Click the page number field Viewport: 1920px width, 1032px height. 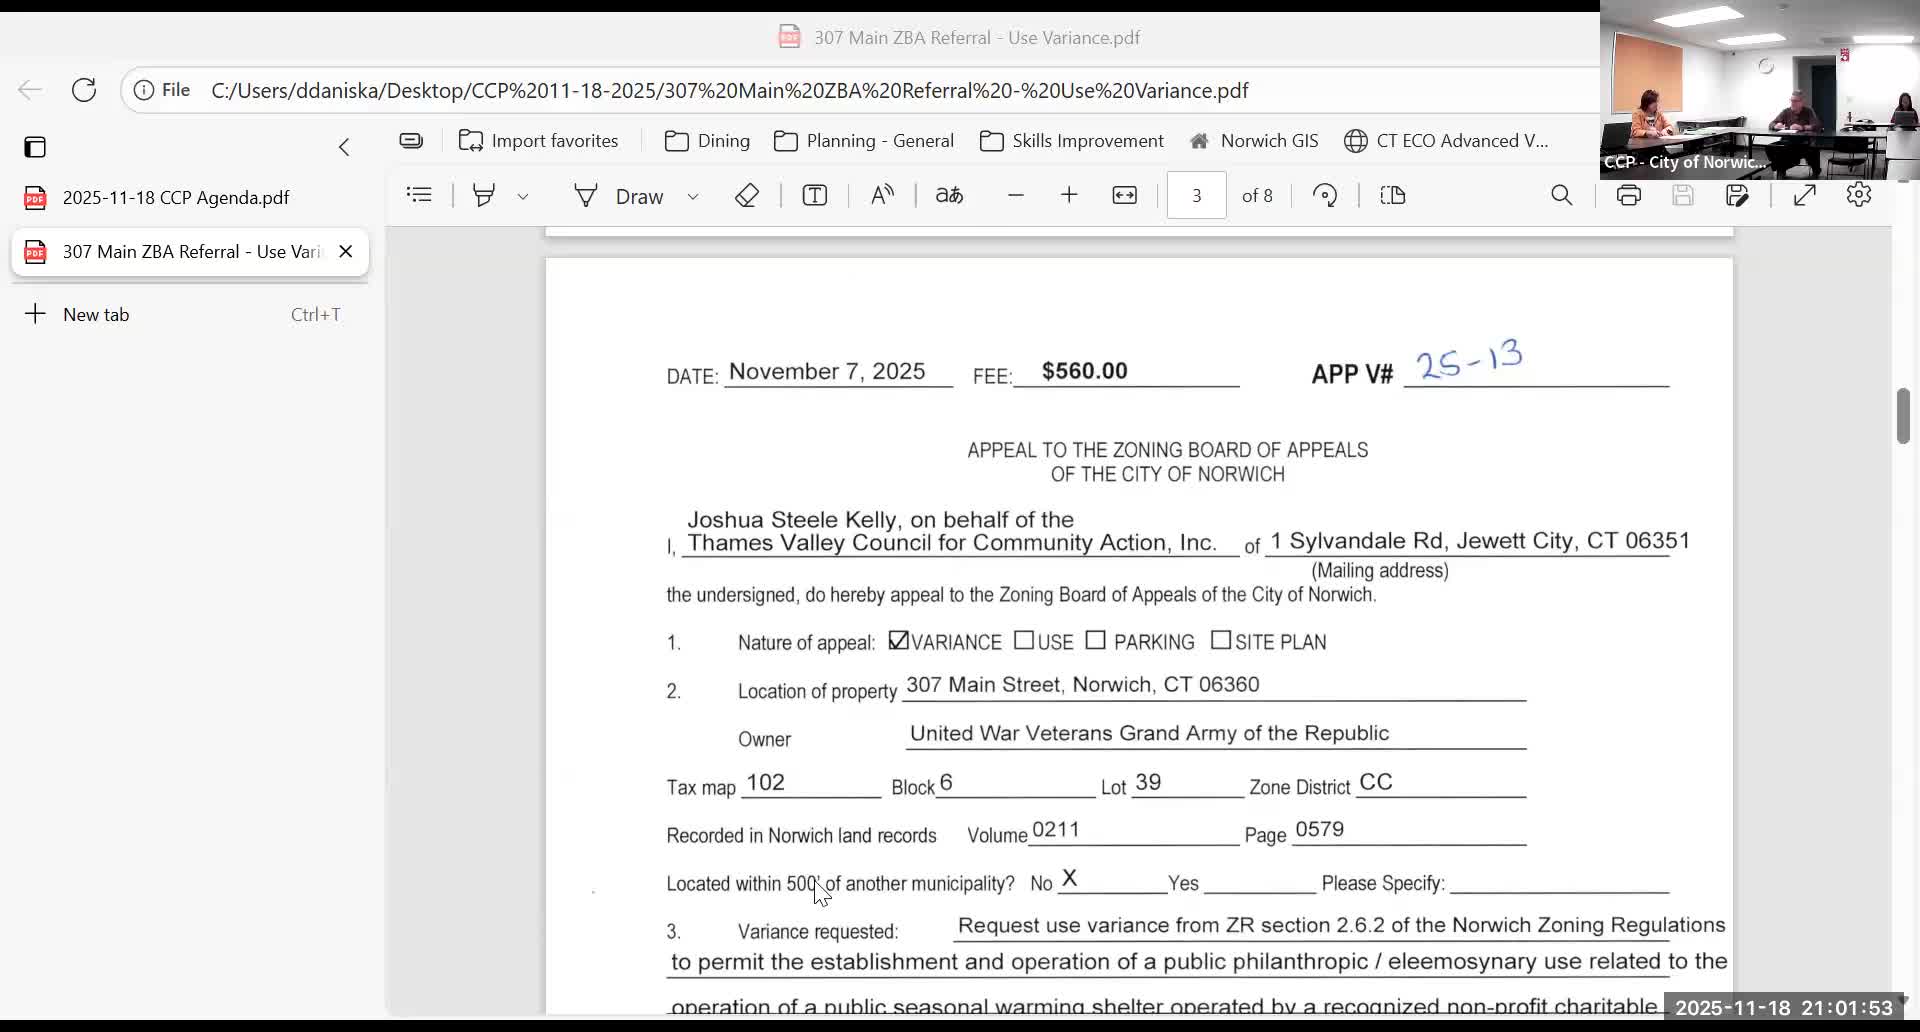coord(1196,196)
